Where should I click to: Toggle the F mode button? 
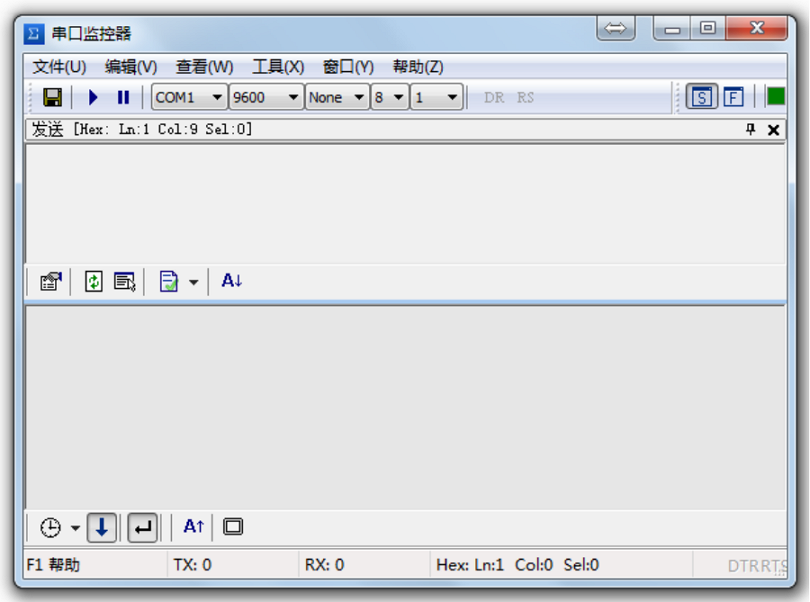click(x=733, y=97)
